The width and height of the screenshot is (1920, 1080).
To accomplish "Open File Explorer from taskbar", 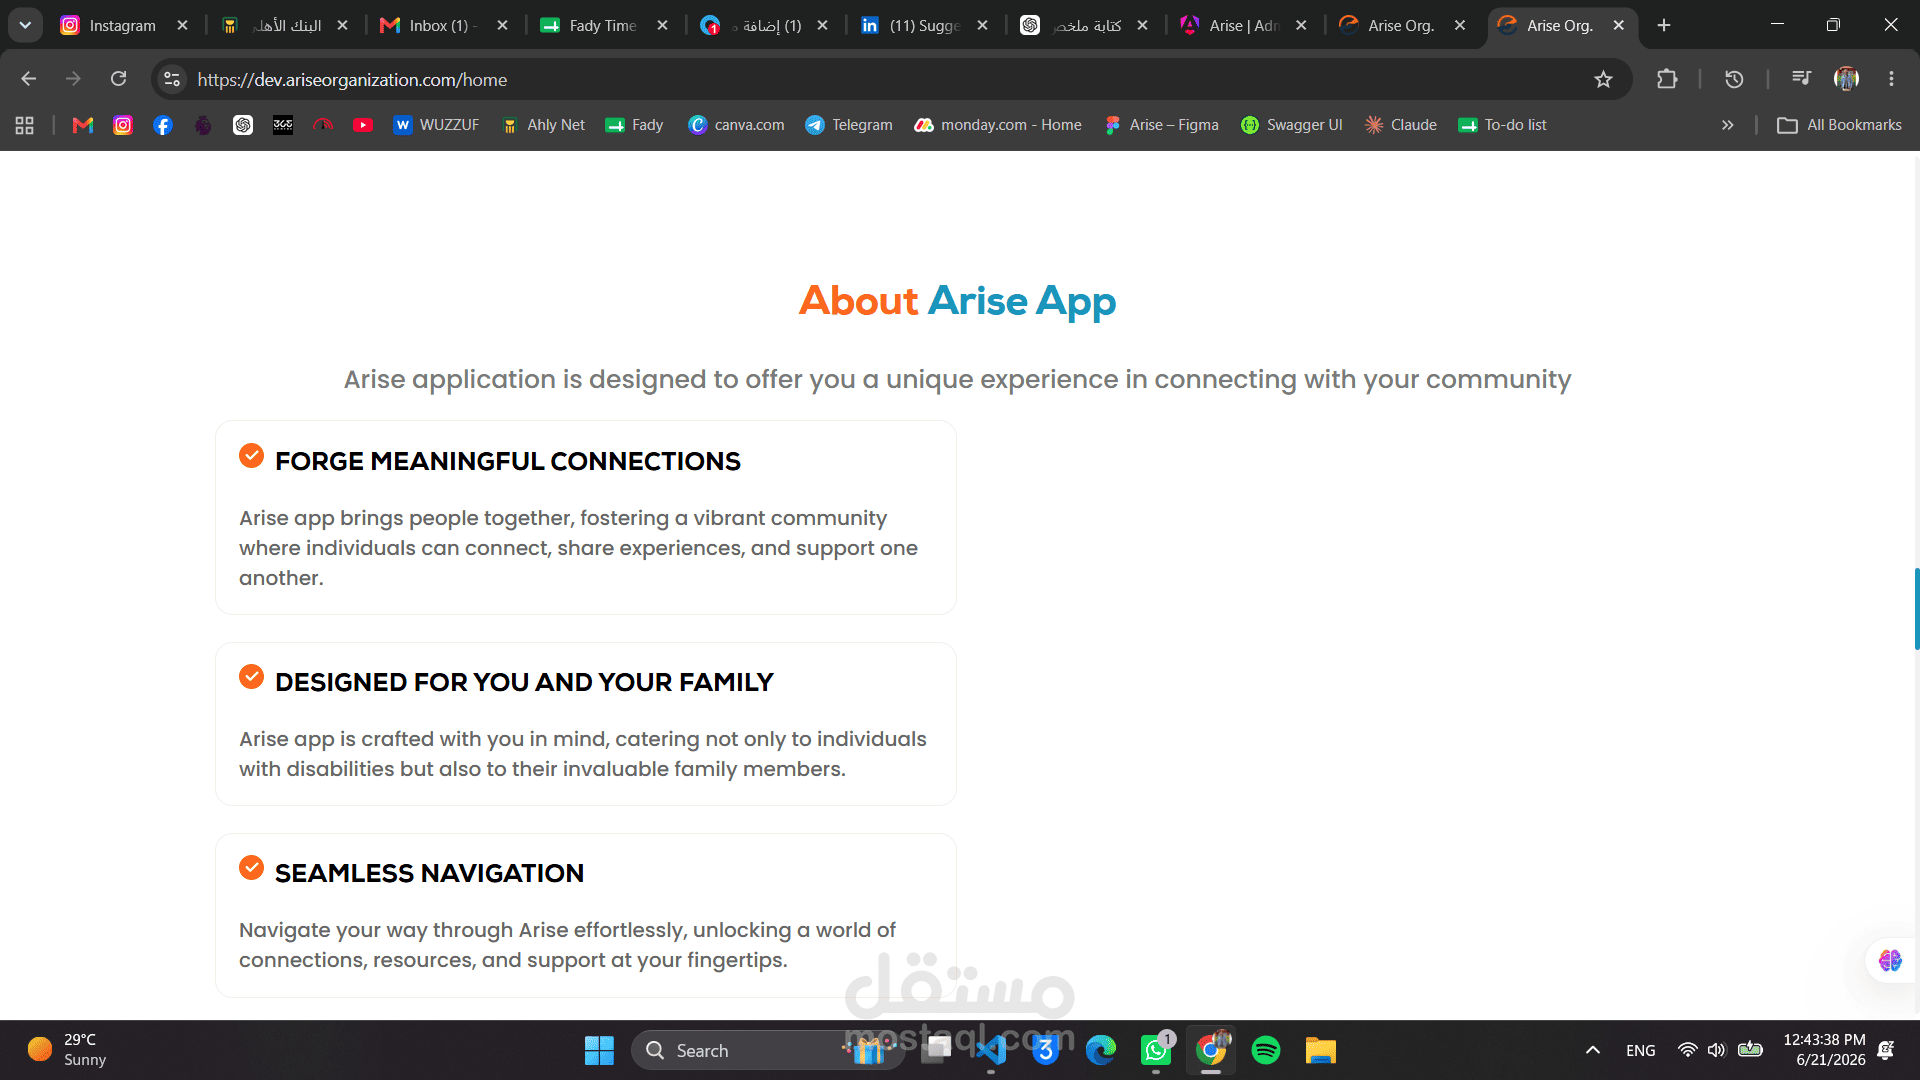I will click(x=1321, y=1050).
